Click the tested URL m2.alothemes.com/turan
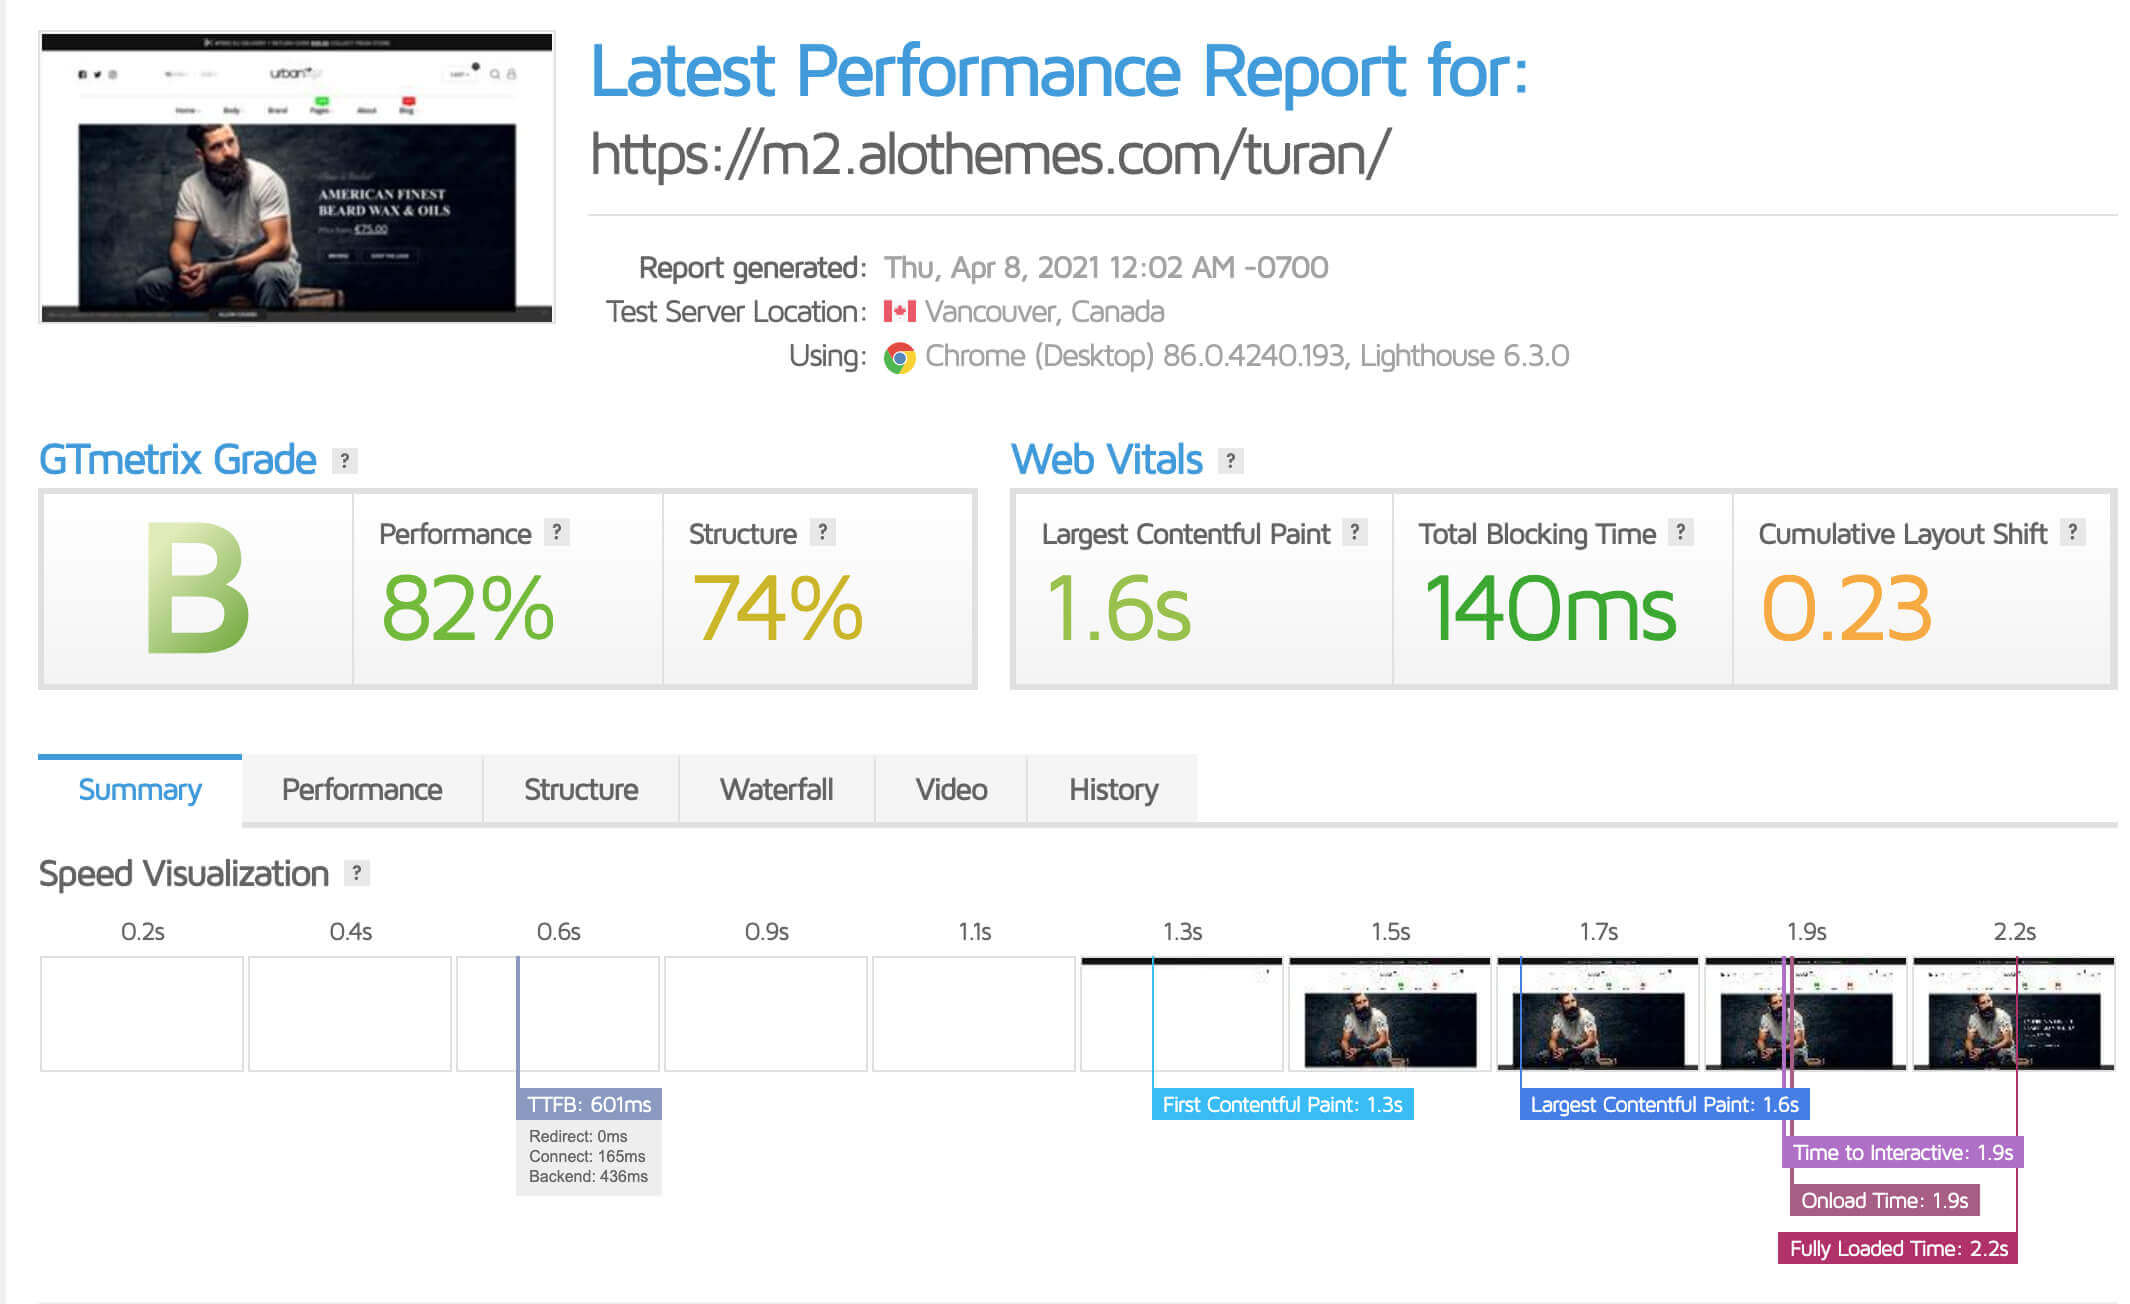The width and height of the screenshot is (2130, 1304). (x=989, y=155)
